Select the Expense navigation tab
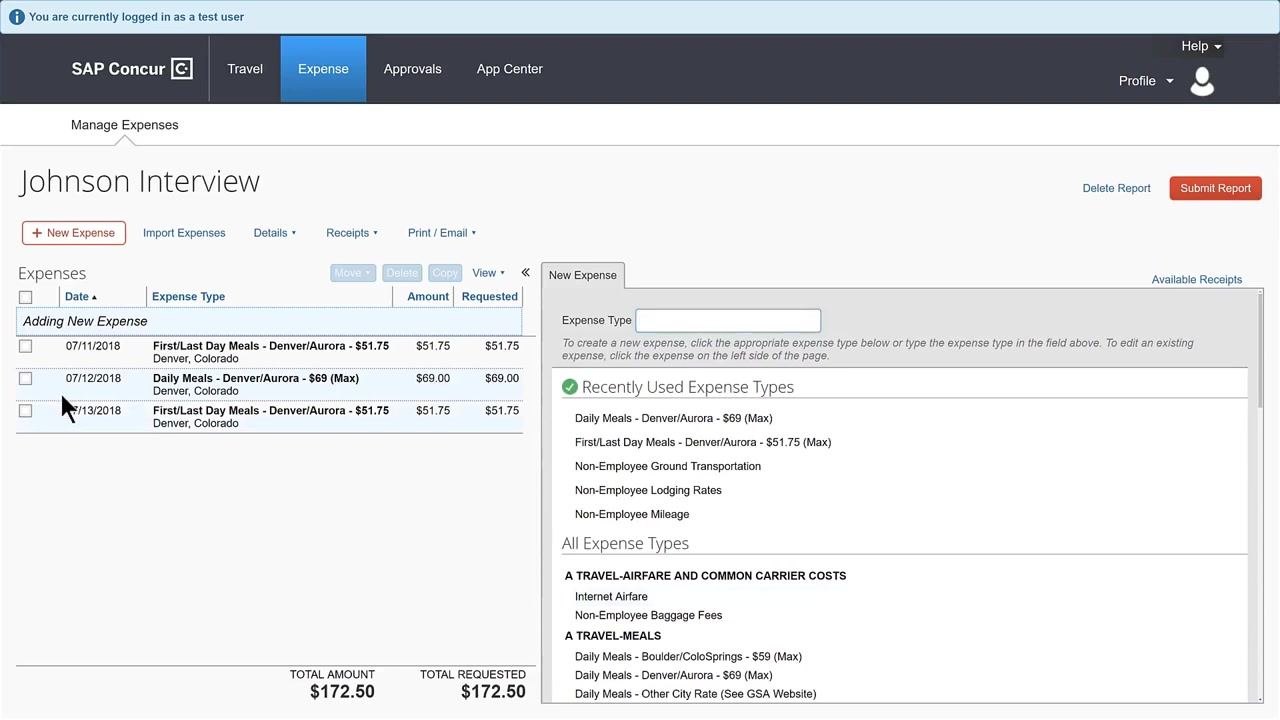 [x=323, y=69]
